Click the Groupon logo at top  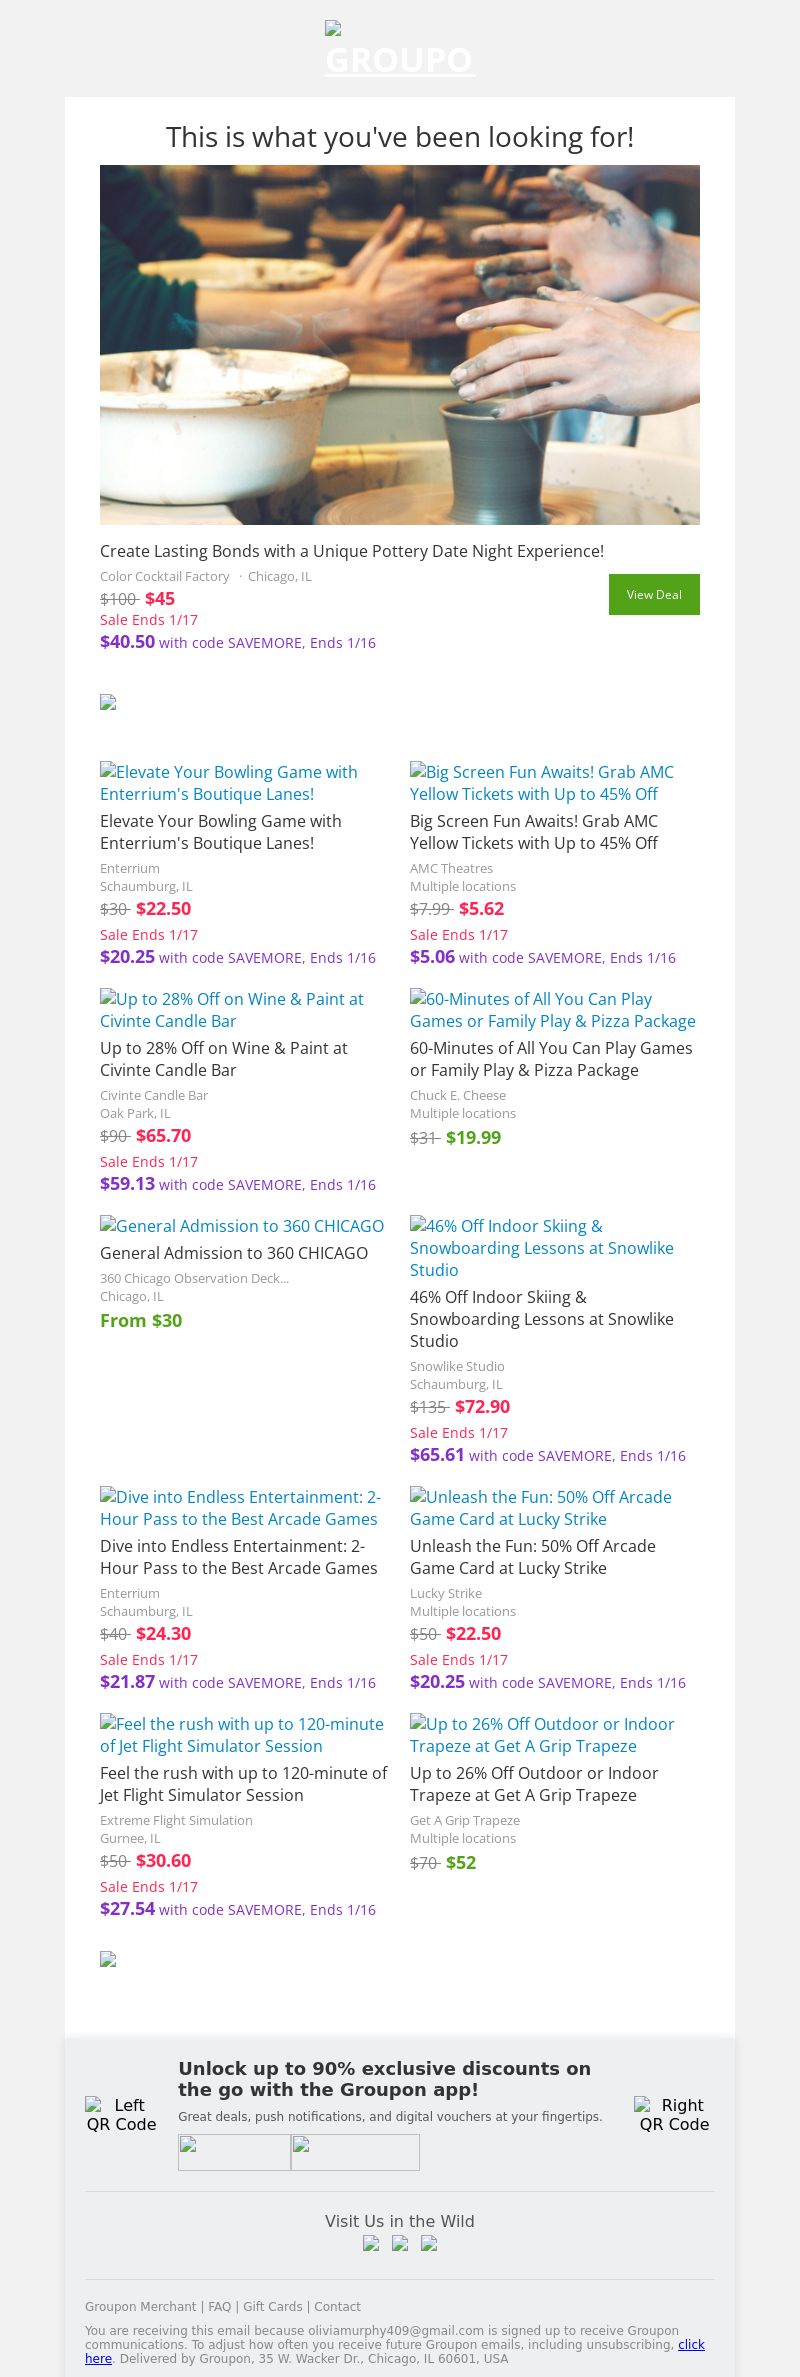click(399, 50)
